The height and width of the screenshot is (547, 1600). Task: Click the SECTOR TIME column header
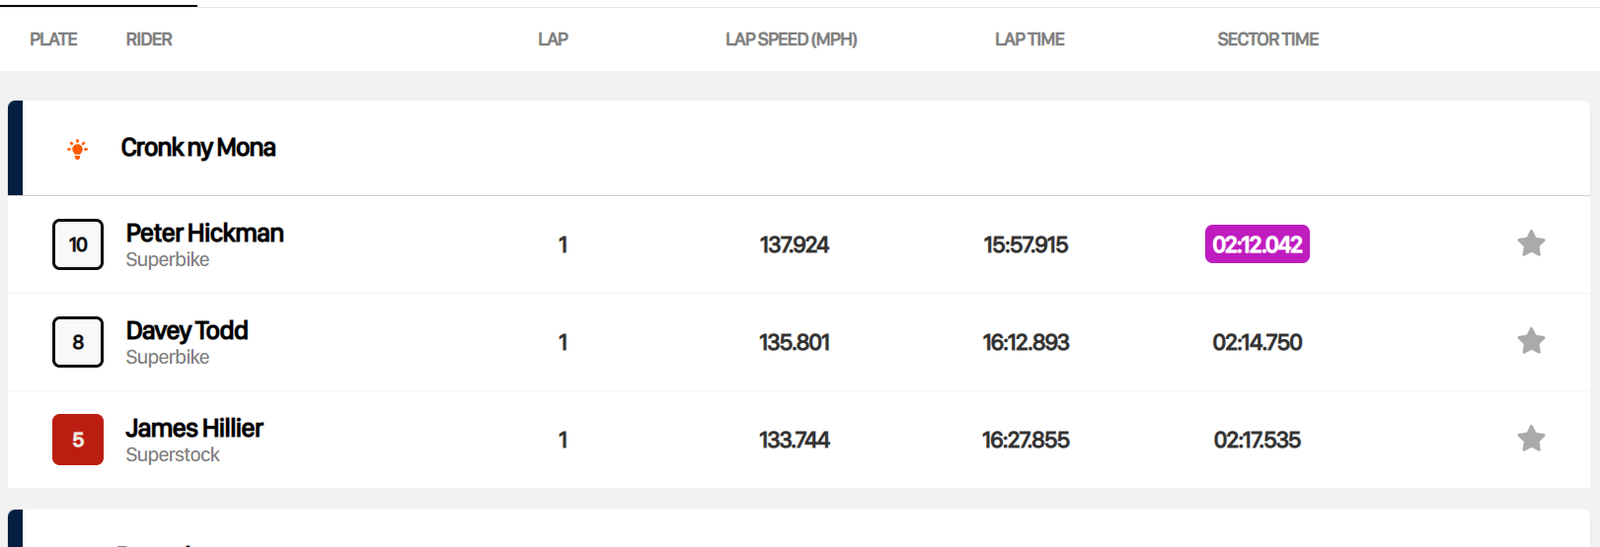[1267, 40]
